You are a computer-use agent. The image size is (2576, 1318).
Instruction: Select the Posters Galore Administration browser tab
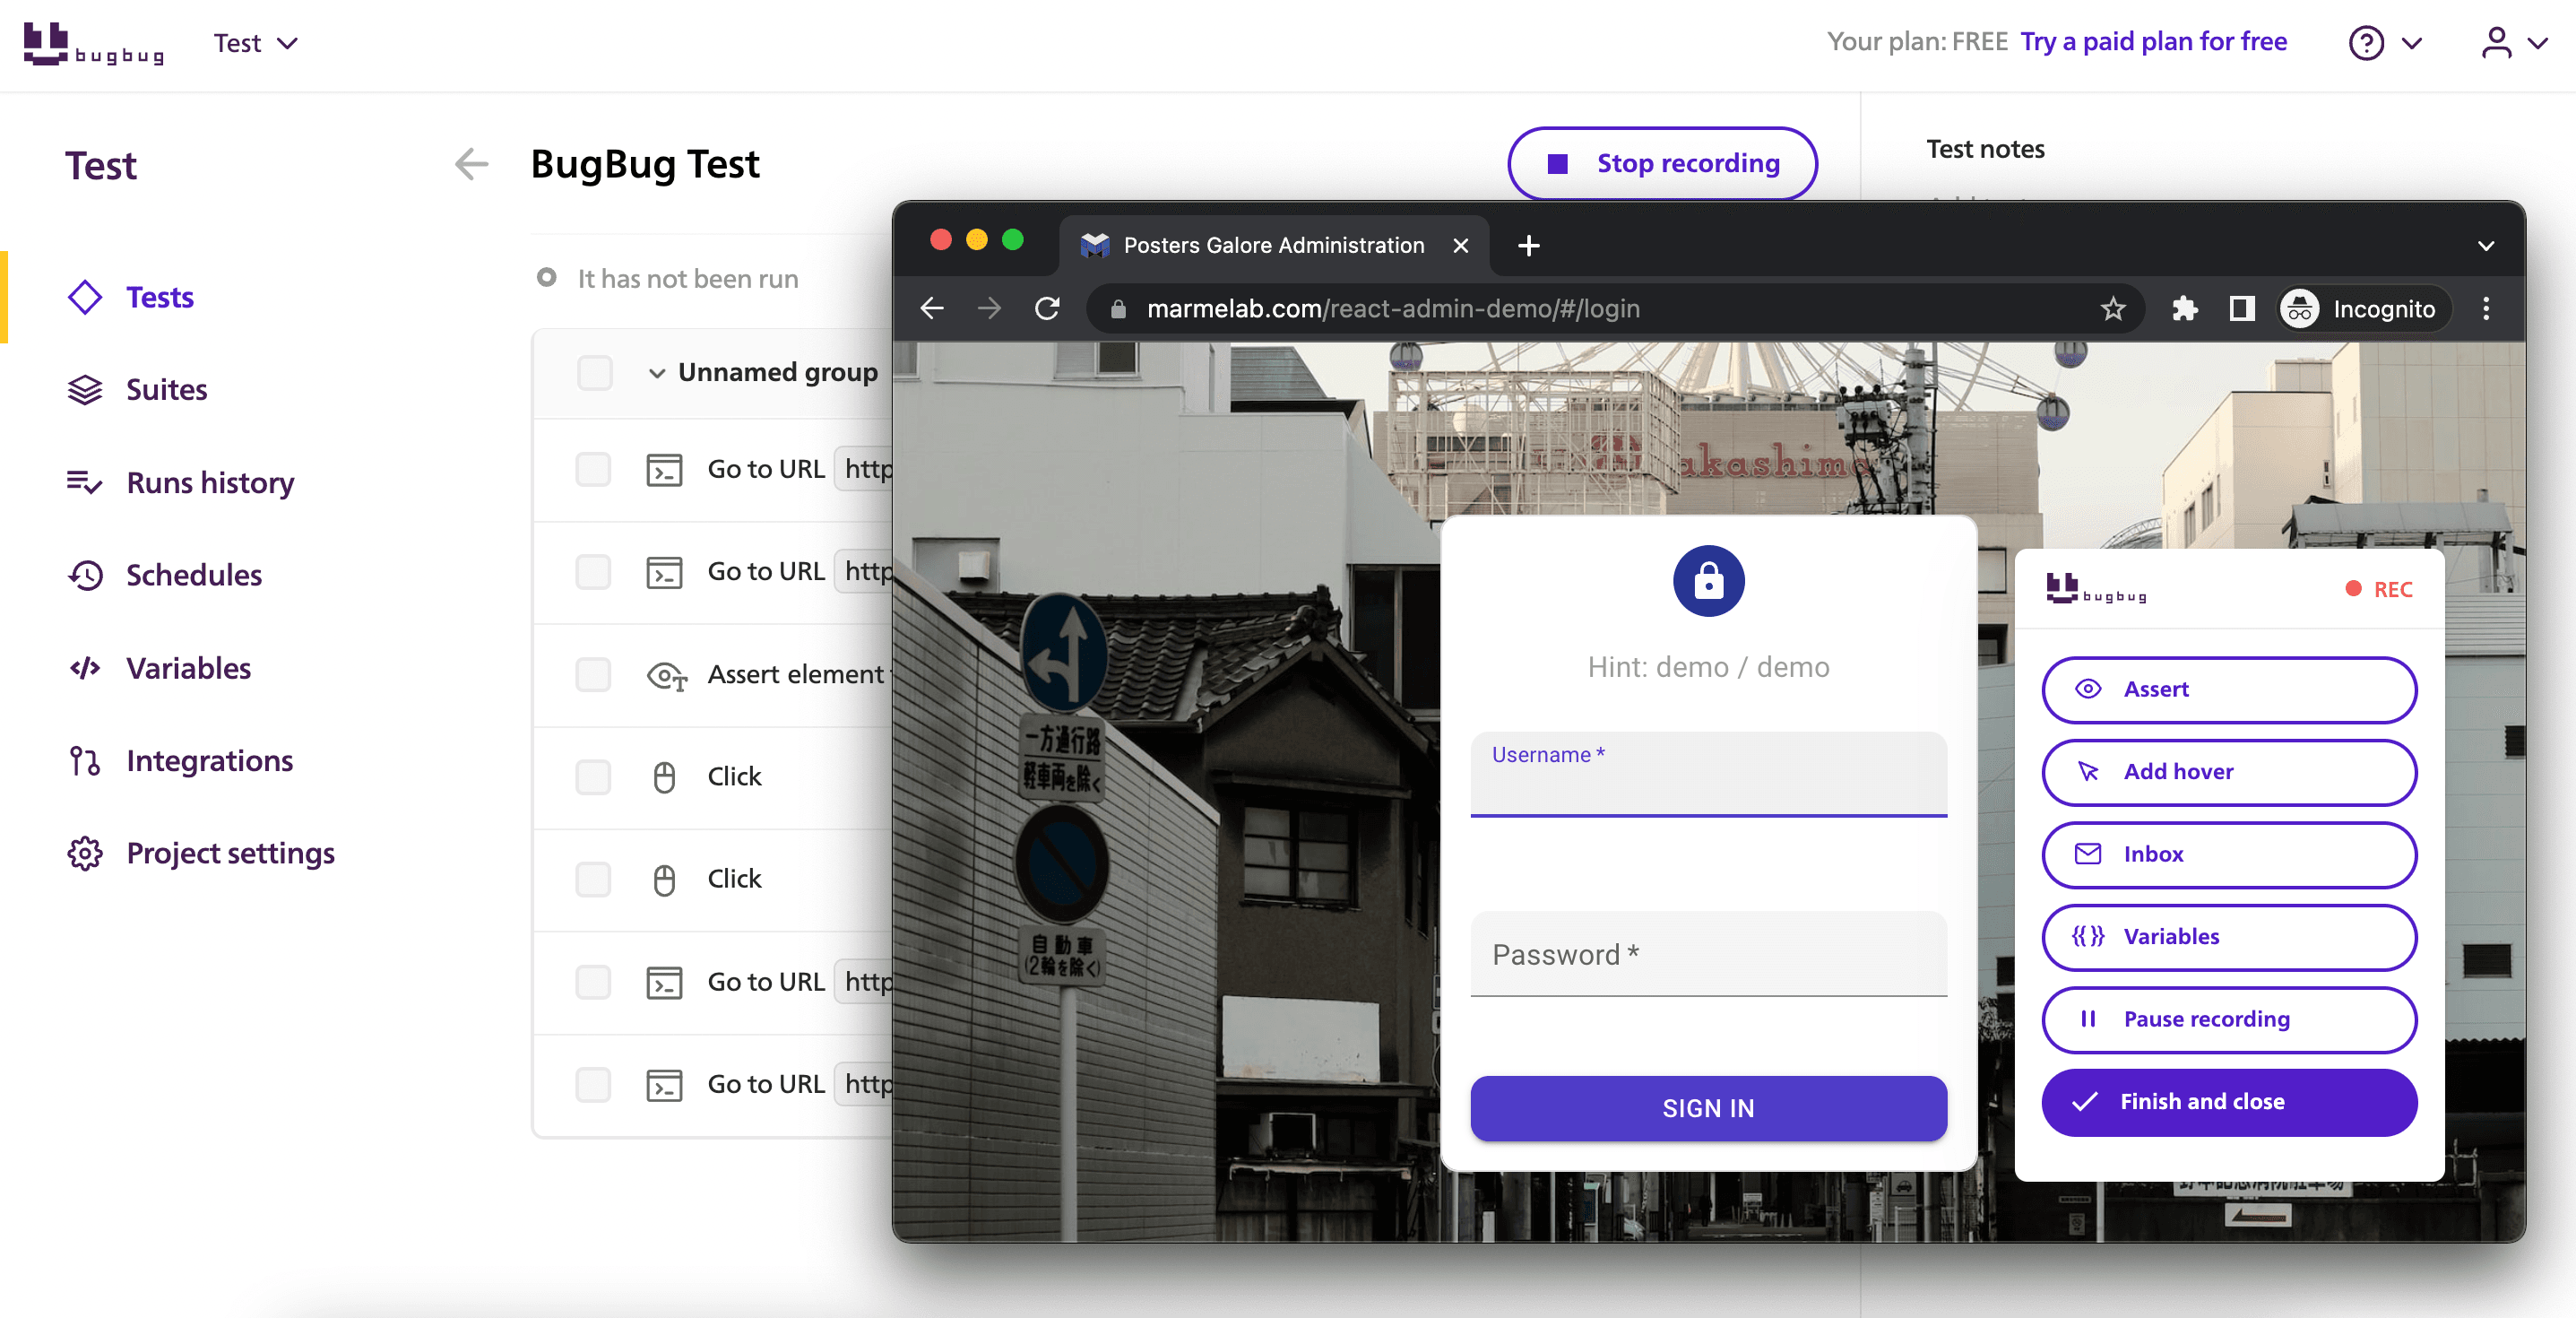[x=1272, y=245]
